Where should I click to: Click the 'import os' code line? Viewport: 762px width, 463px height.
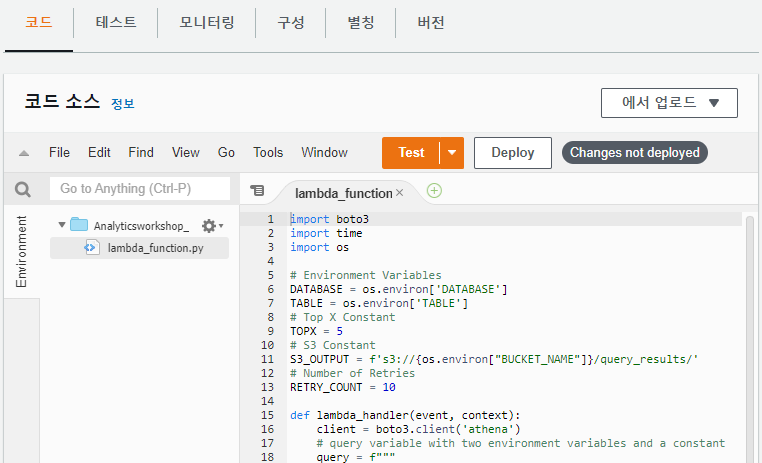[x=319, y=247]
